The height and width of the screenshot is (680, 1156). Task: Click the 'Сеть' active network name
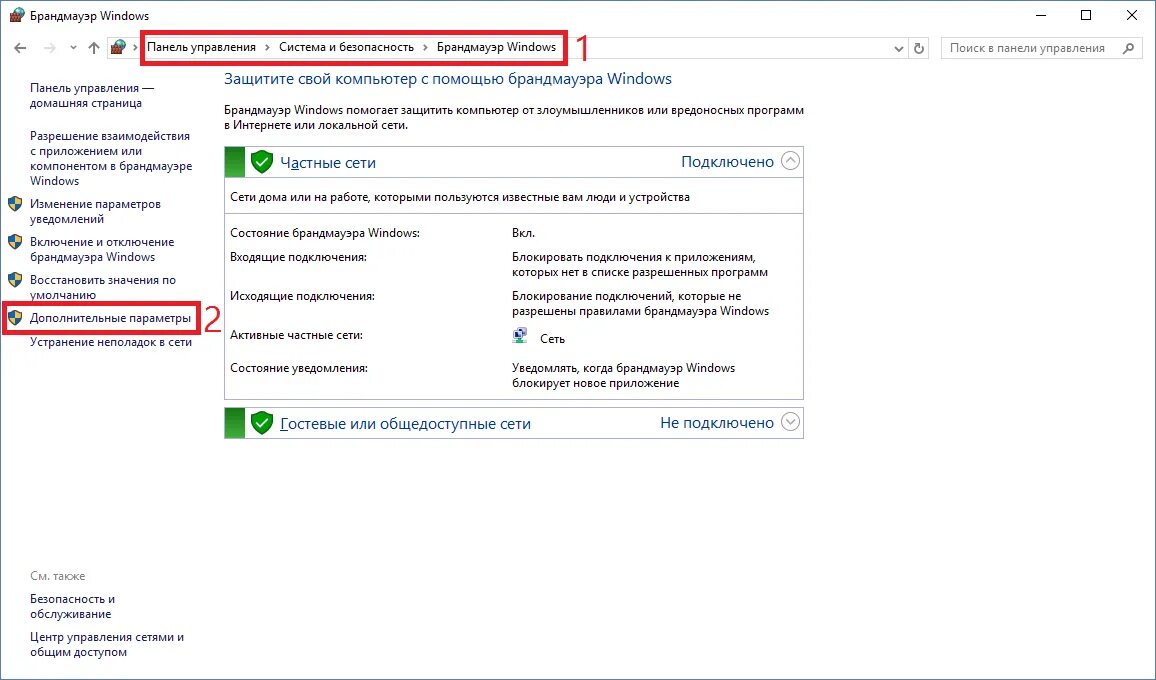tap(552, 339)
